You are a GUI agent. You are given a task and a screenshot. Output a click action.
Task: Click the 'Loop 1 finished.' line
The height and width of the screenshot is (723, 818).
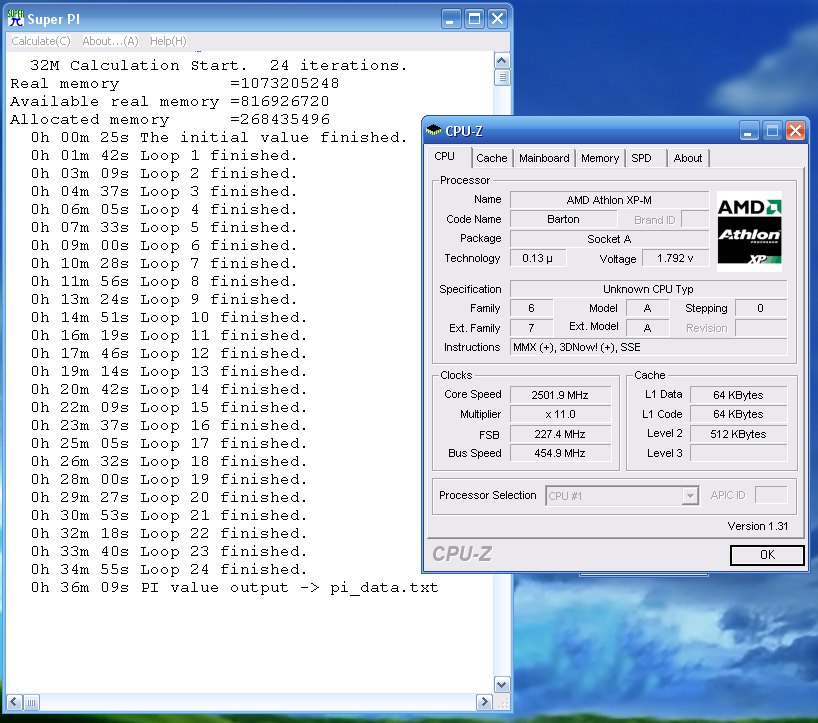tap(164, 155)
